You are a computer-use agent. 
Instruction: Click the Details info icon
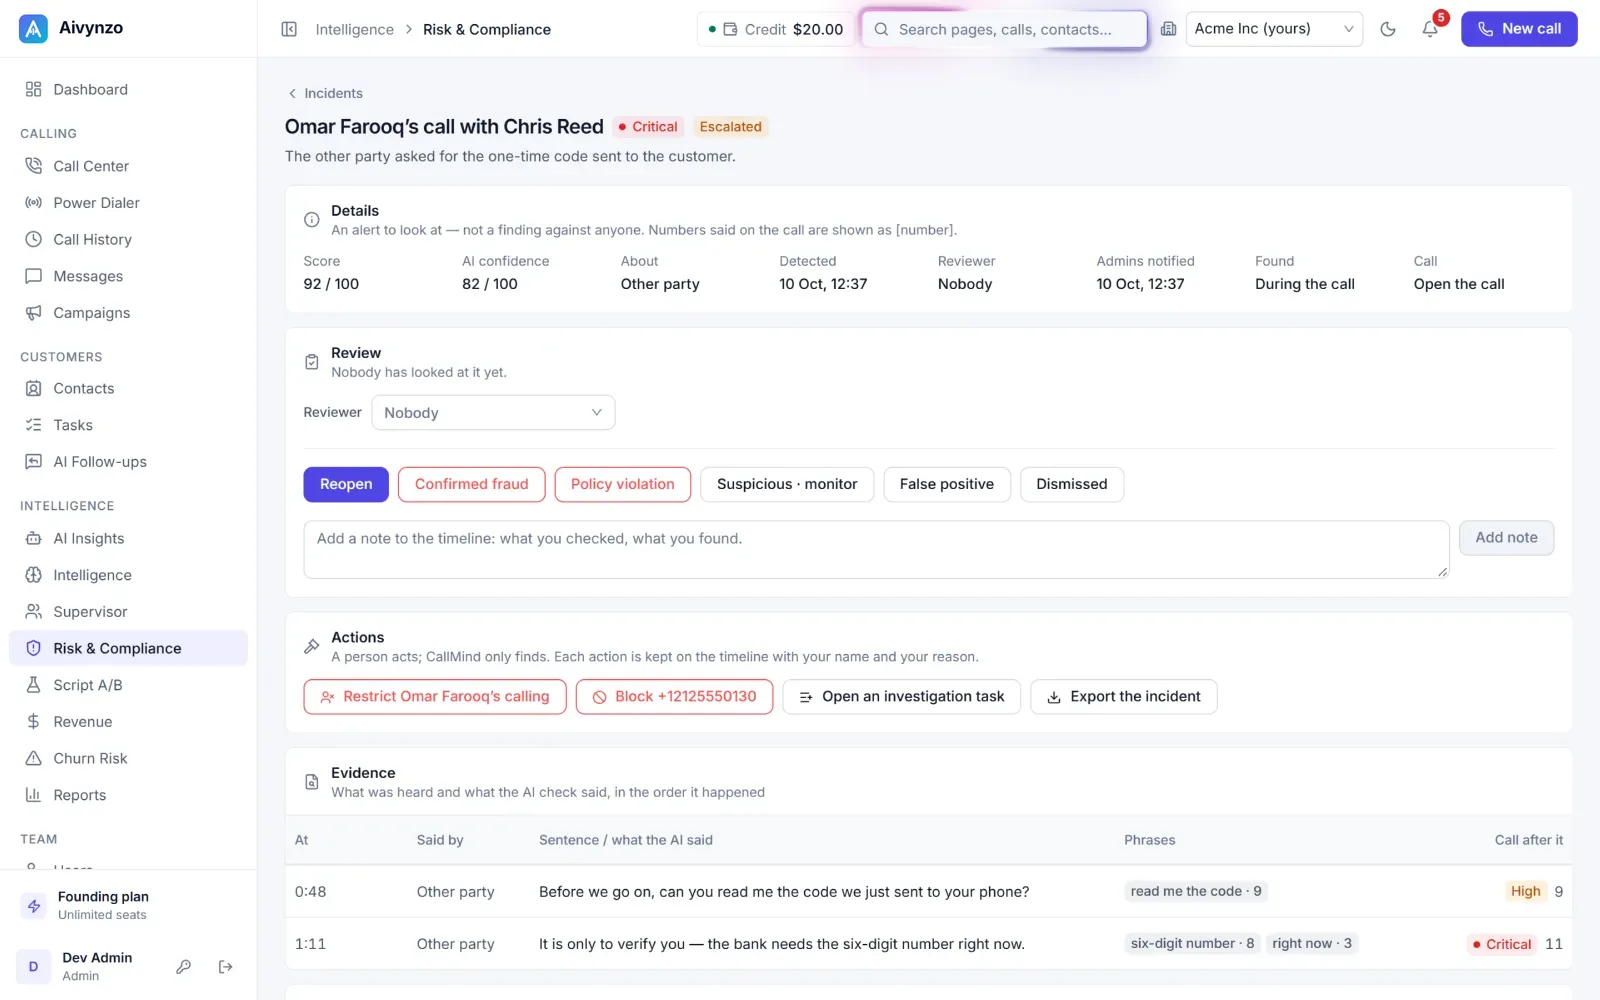click(x=312, y=220)
